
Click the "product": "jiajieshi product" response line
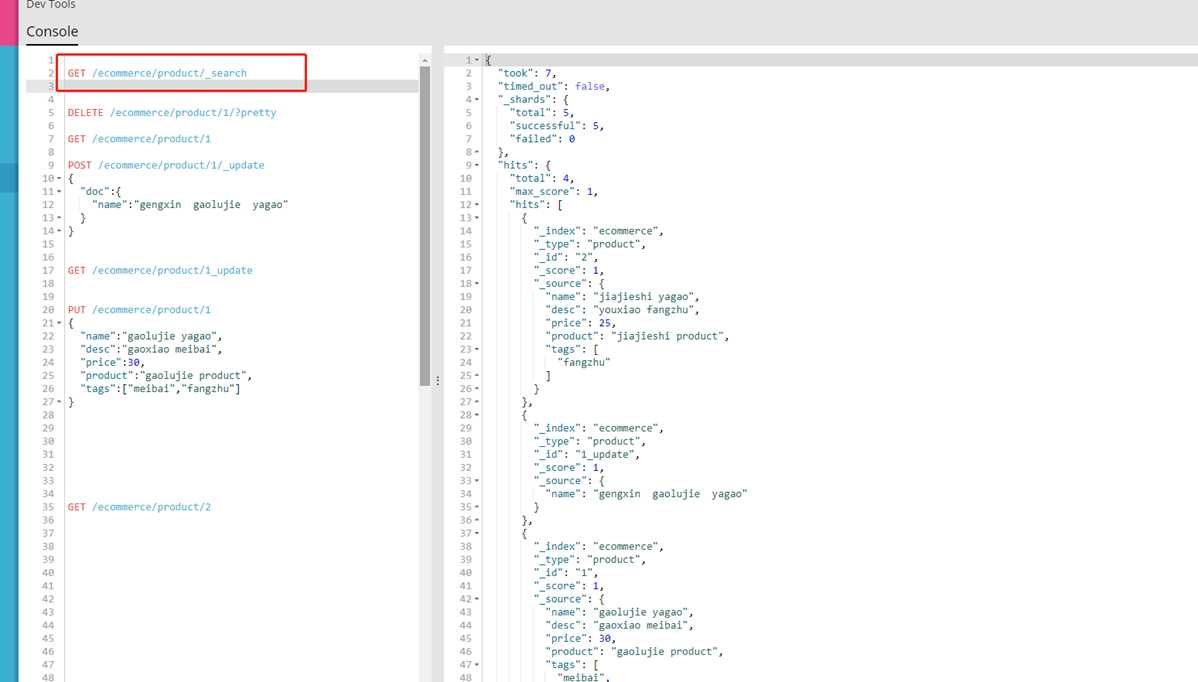pyautogui.click(x=637, y=336)
